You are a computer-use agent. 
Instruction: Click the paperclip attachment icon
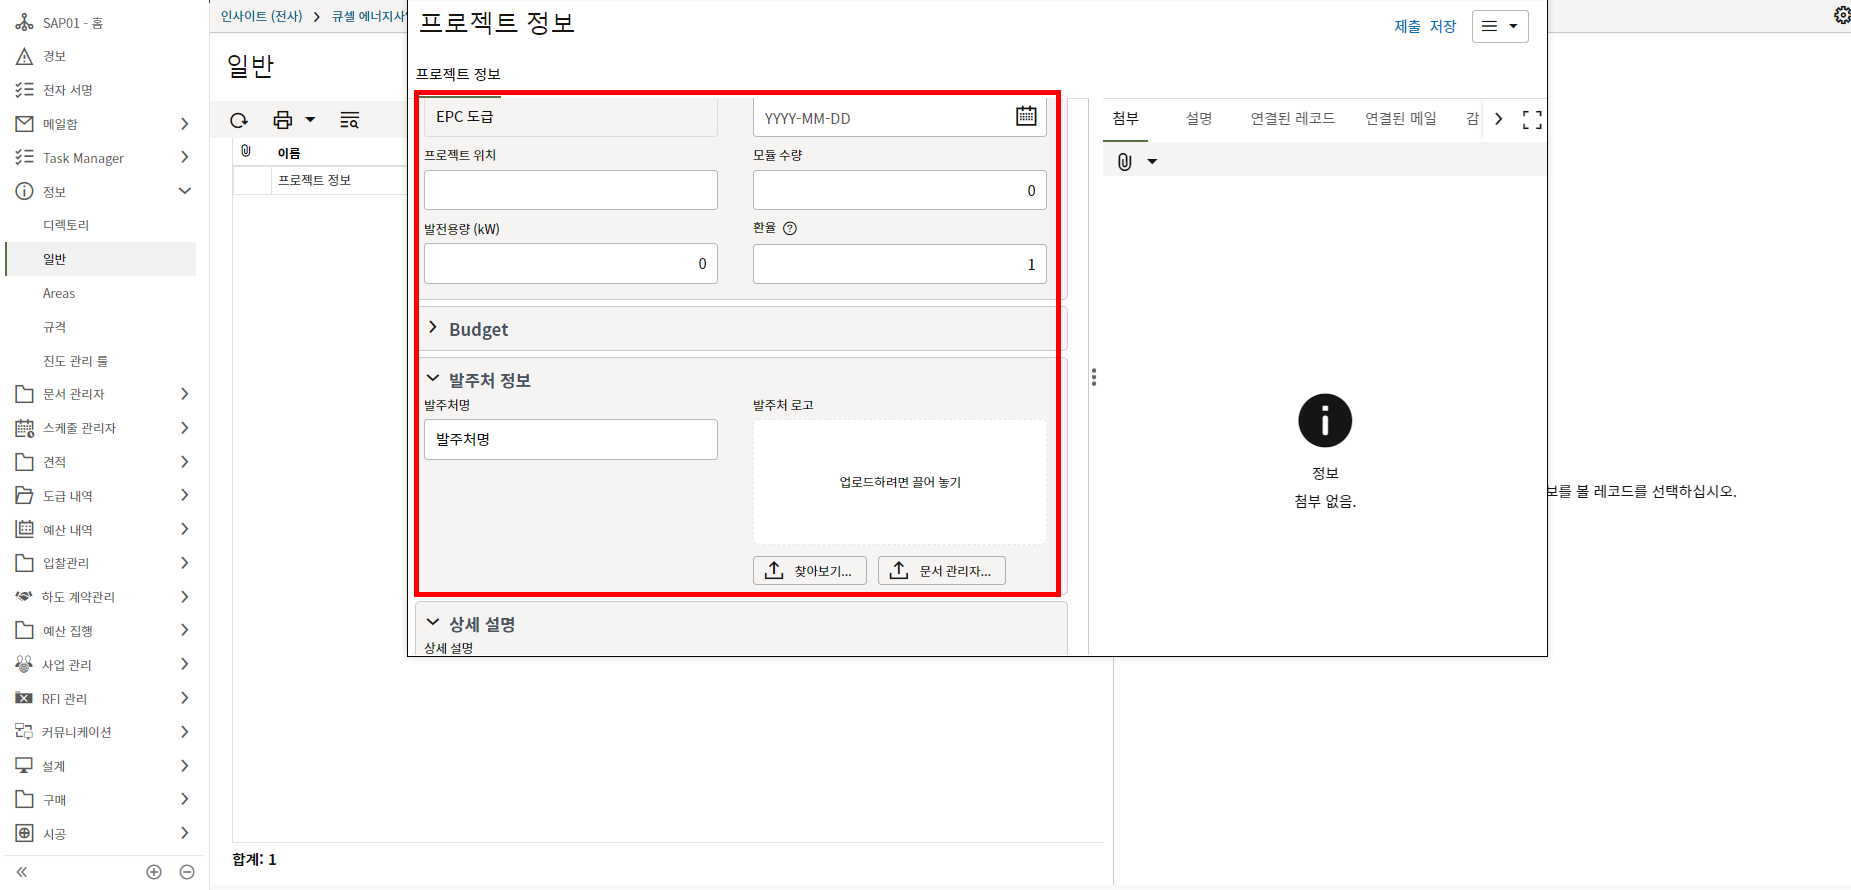pyautogui.click(x=1125, y=162)
